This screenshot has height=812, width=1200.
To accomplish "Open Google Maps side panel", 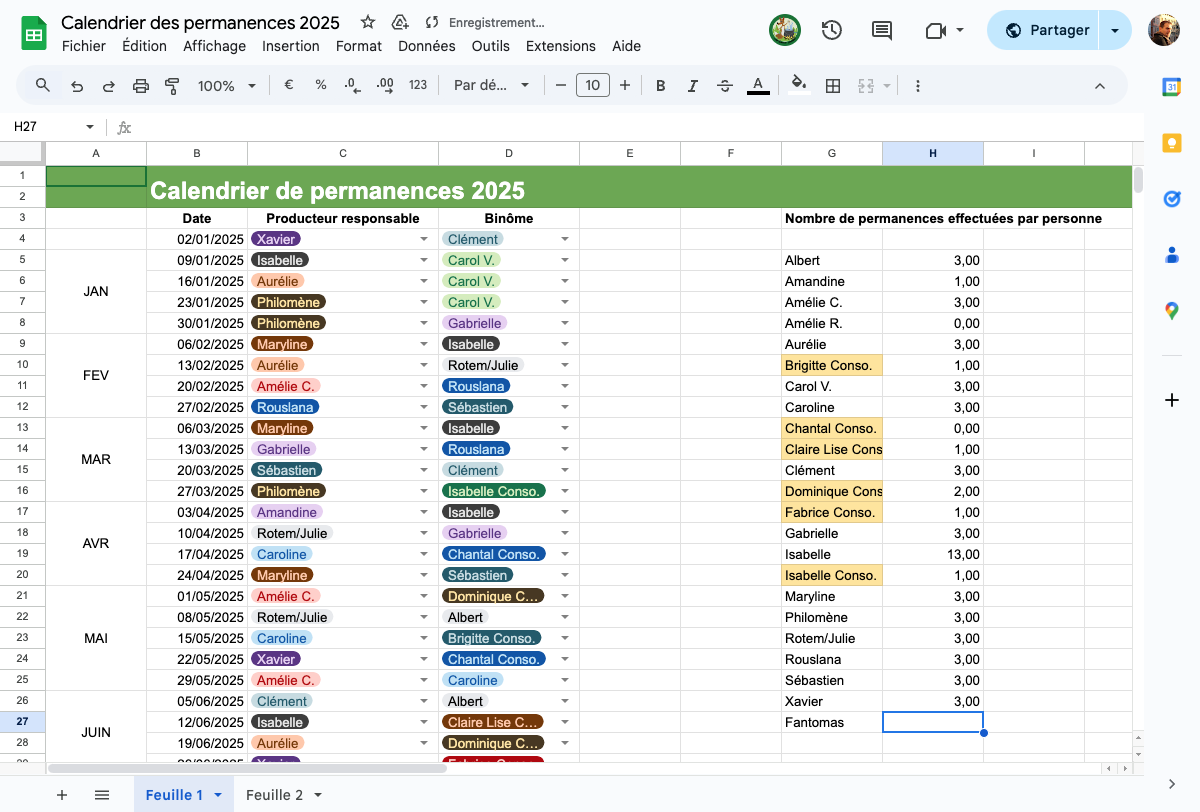I will [x=1172, y=311].
